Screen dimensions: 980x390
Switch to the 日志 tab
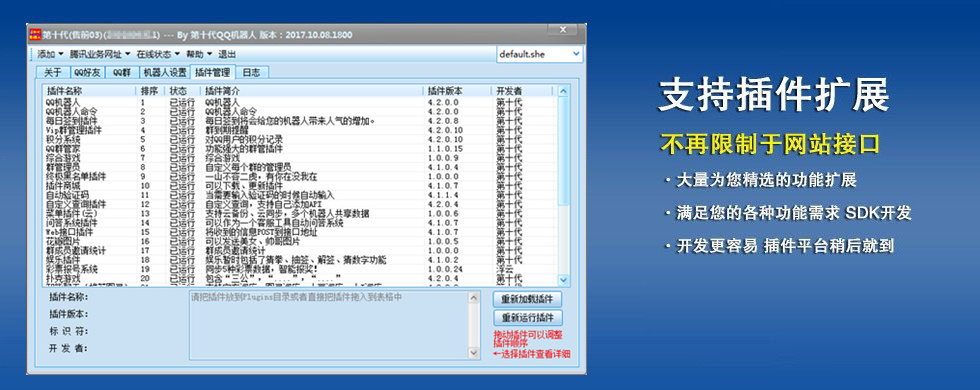(x=252, y=72)
